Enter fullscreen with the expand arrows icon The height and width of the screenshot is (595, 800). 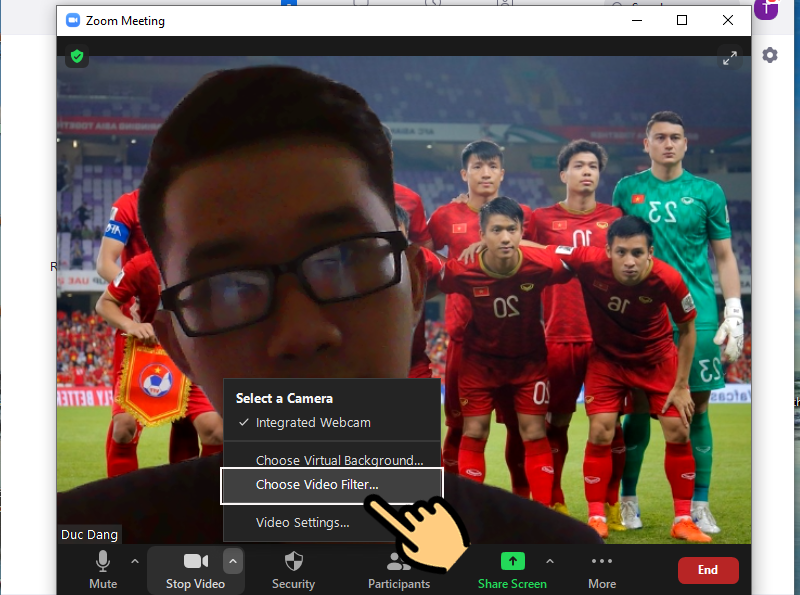click(x=730, y=58)
